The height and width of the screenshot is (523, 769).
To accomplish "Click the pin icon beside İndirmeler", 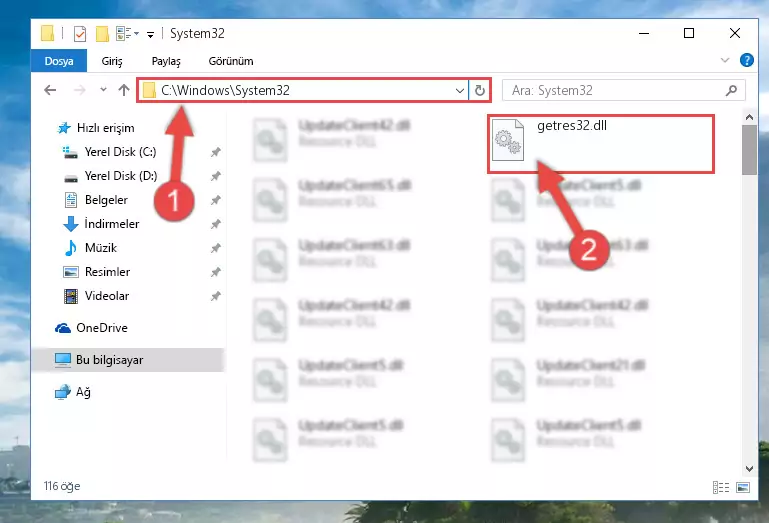I will pos(215,224).
